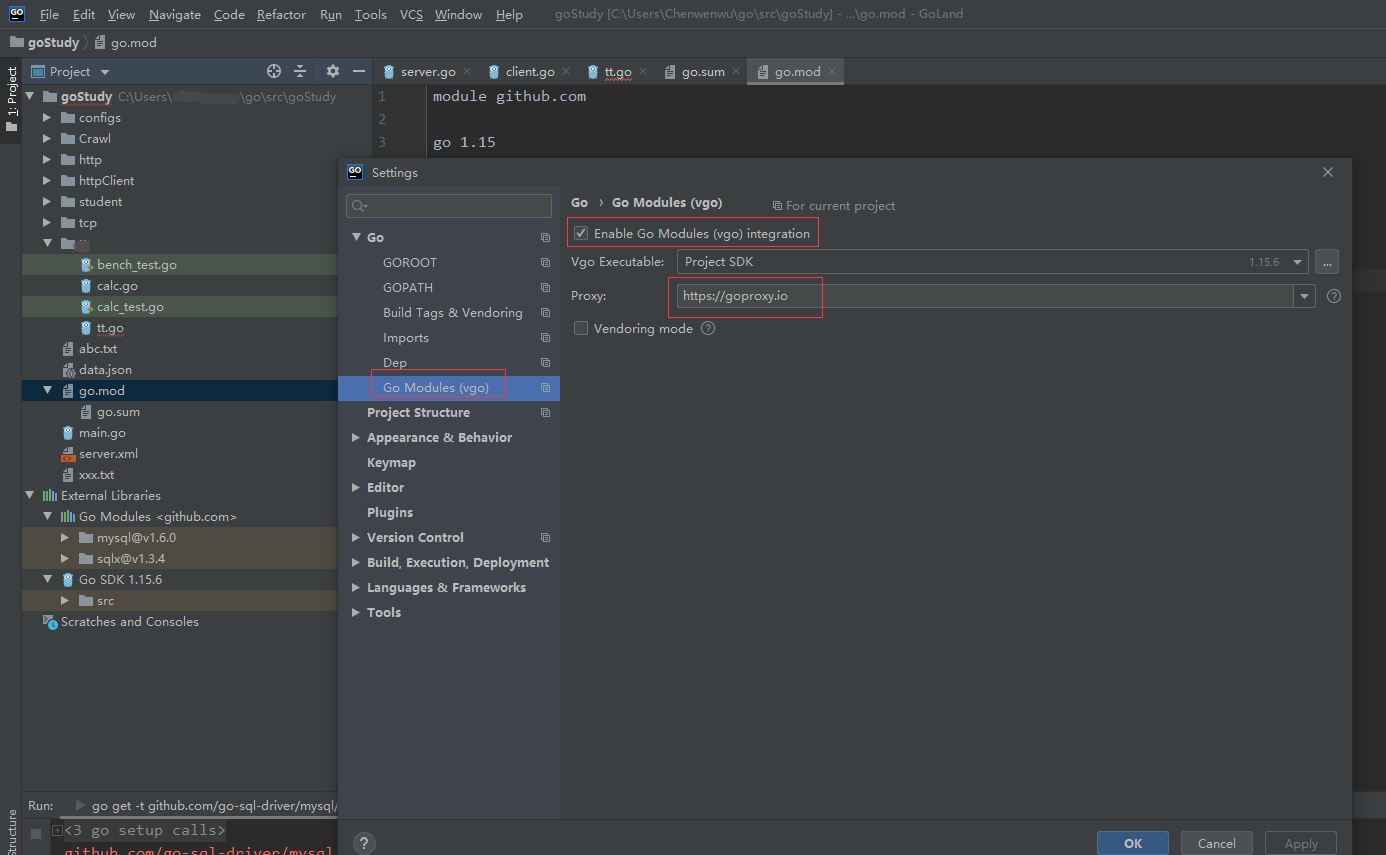Expand Languages & Frameworks settings section
The height and width of the screenshot is (855, 1386).
pos(356,588)
